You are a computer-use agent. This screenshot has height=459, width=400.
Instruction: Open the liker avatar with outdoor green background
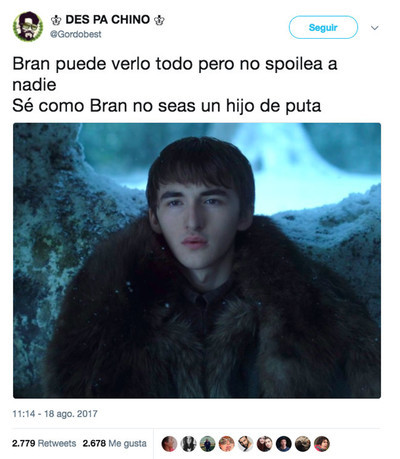(207, 444)
